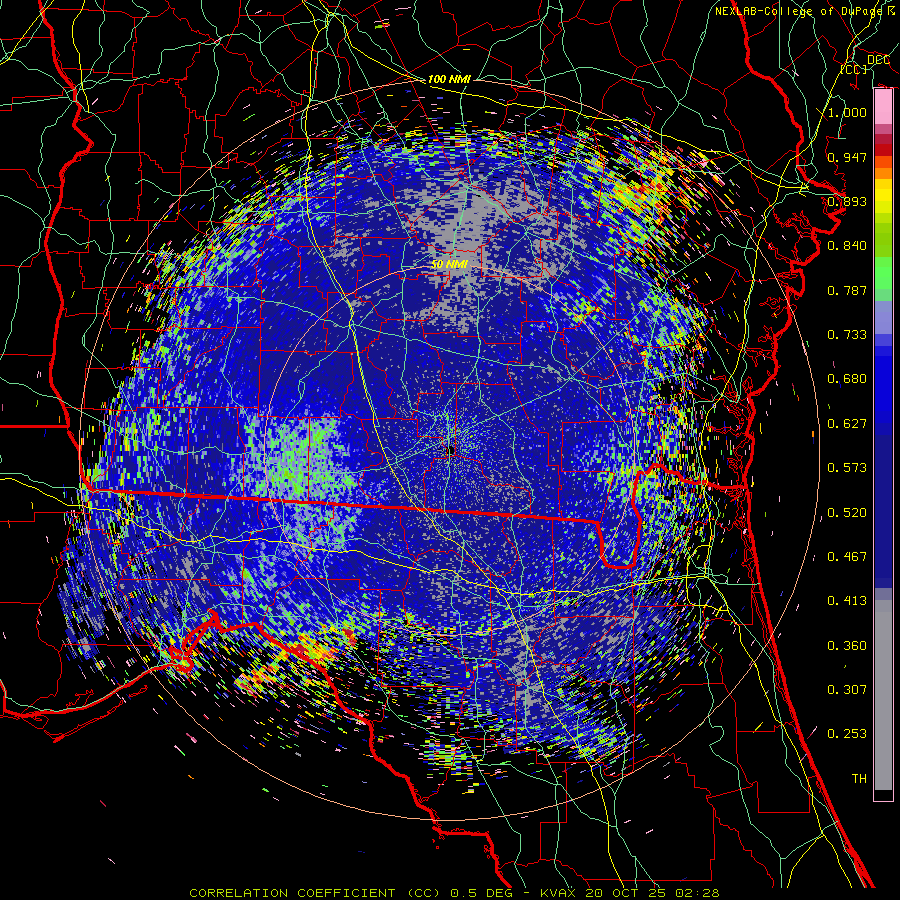Select the 0.680 scale value label
The height and width of the screenshot is (900, 900).
click(847, 379)
